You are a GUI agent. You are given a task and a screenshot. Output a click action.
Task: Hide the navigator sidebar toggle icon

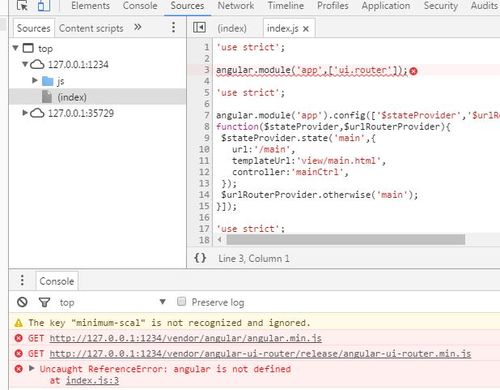(x=199, y=27)
